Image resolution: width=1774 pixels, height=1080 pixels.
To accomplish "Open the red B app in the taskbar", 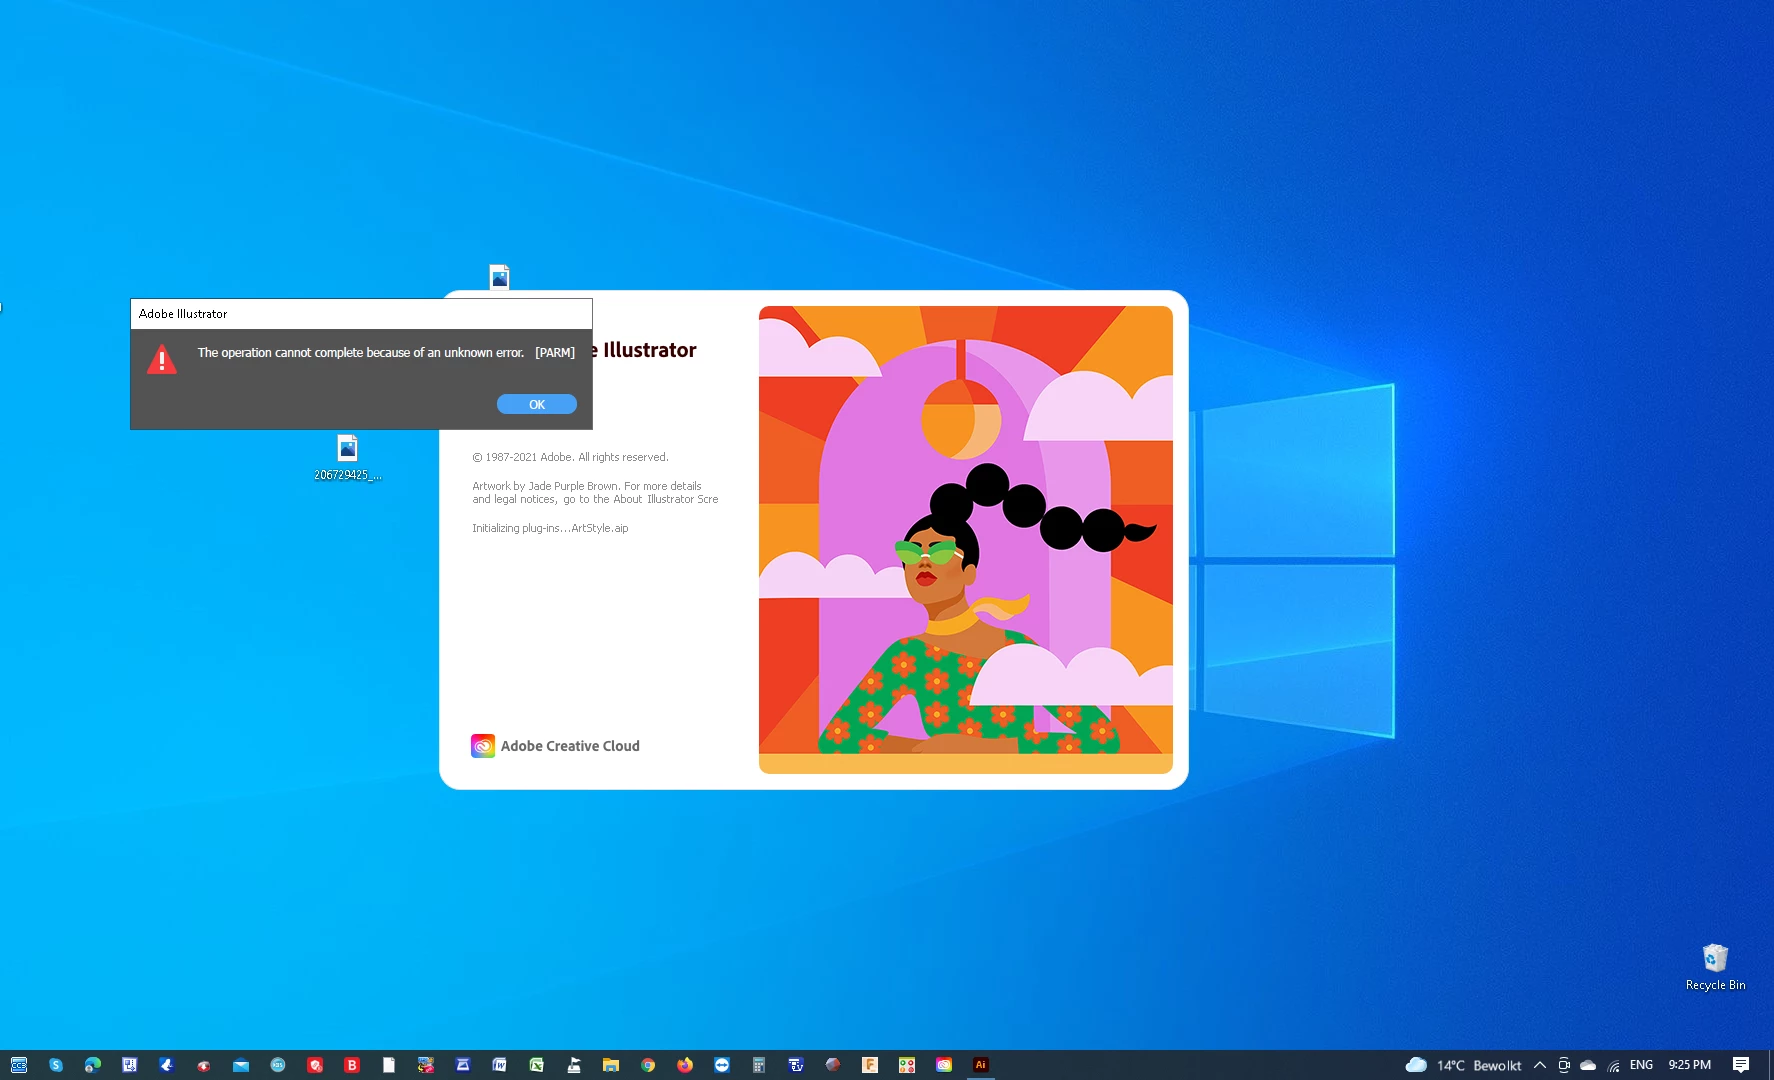I will [352, 1065].
